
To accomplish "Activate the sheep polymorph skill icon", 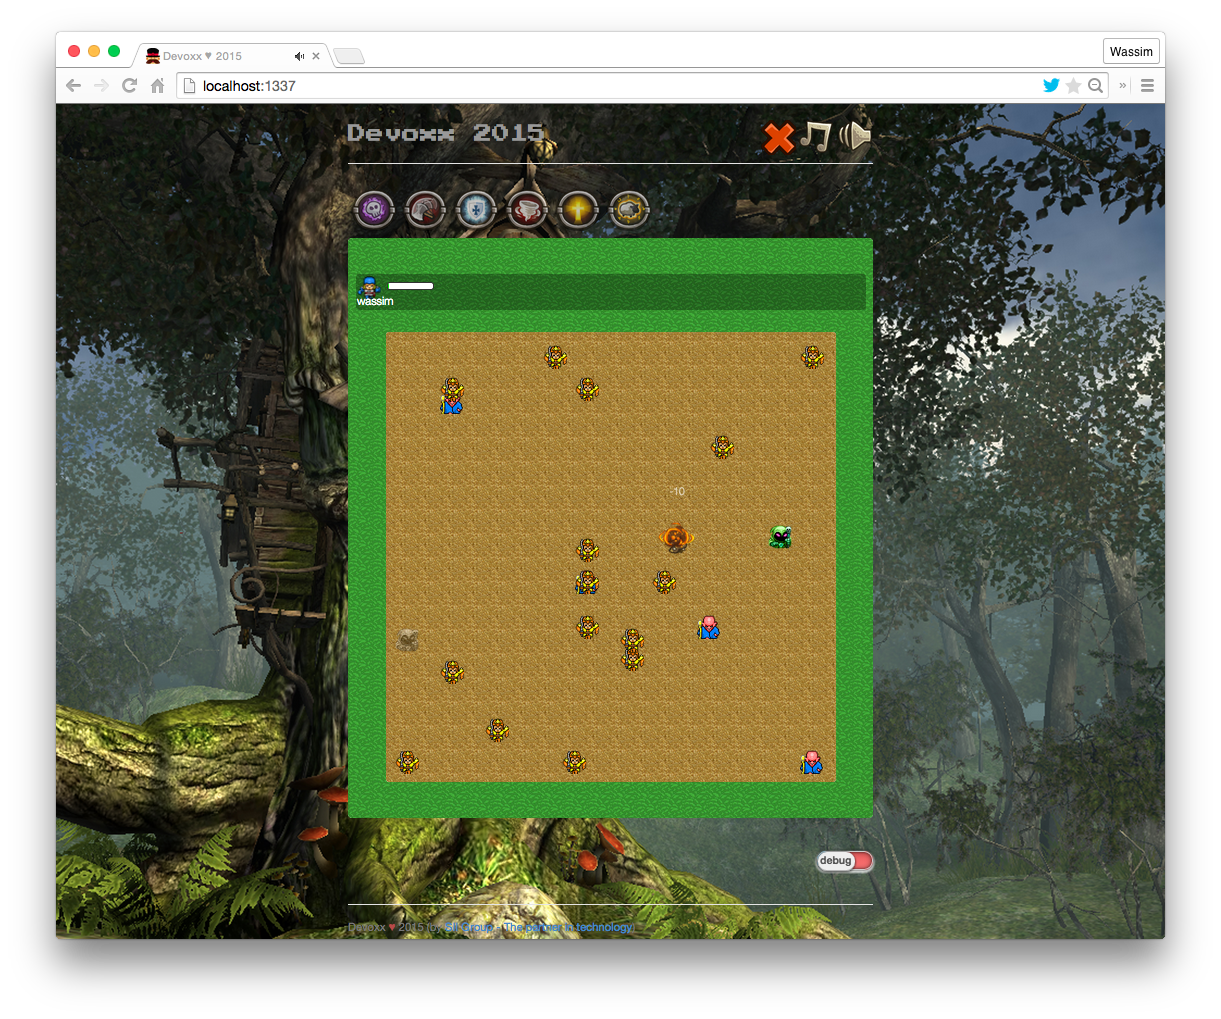I will 630,210.
